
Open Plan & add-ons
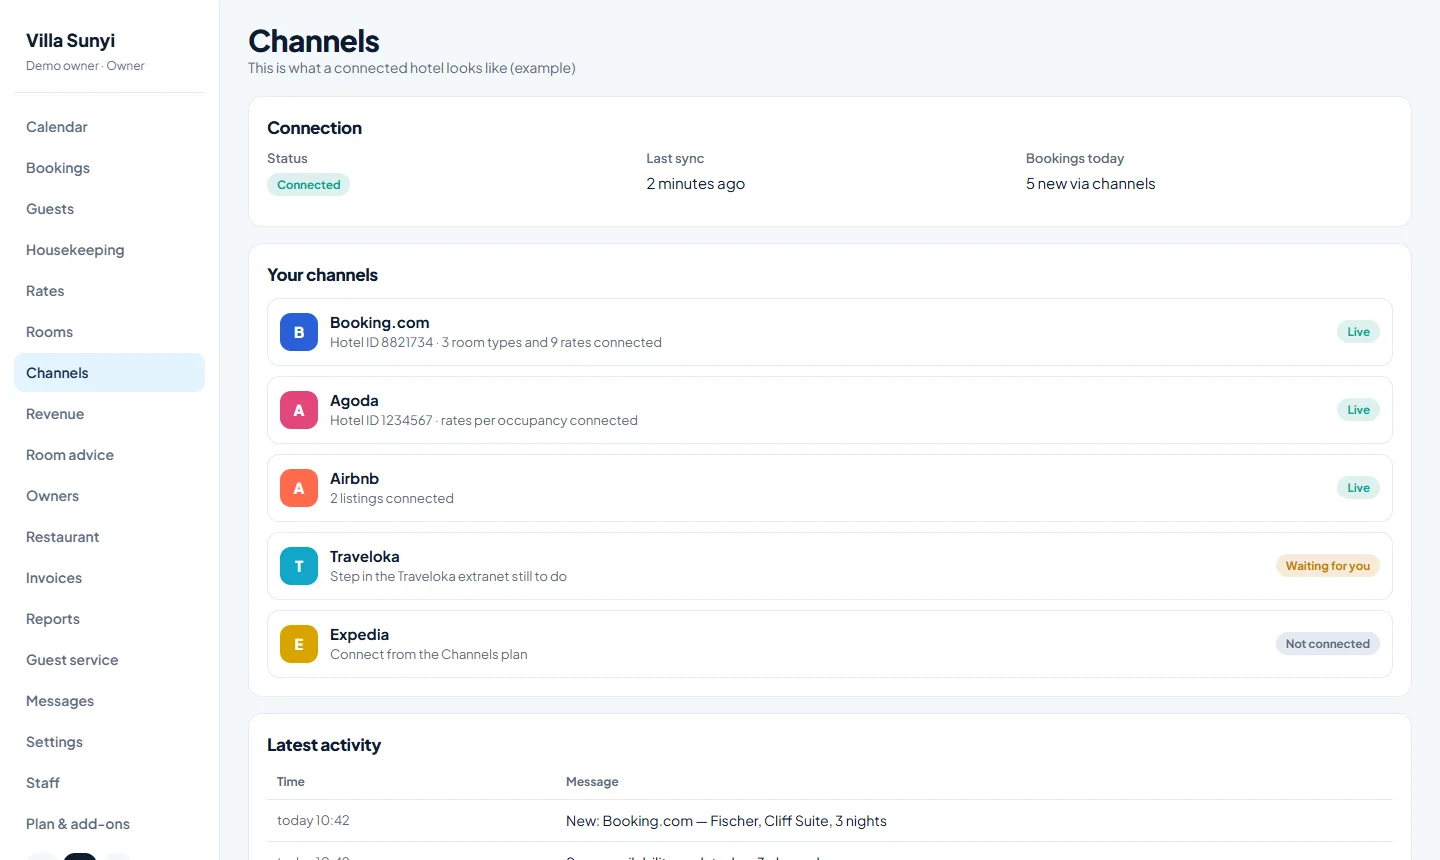(109, 824)
